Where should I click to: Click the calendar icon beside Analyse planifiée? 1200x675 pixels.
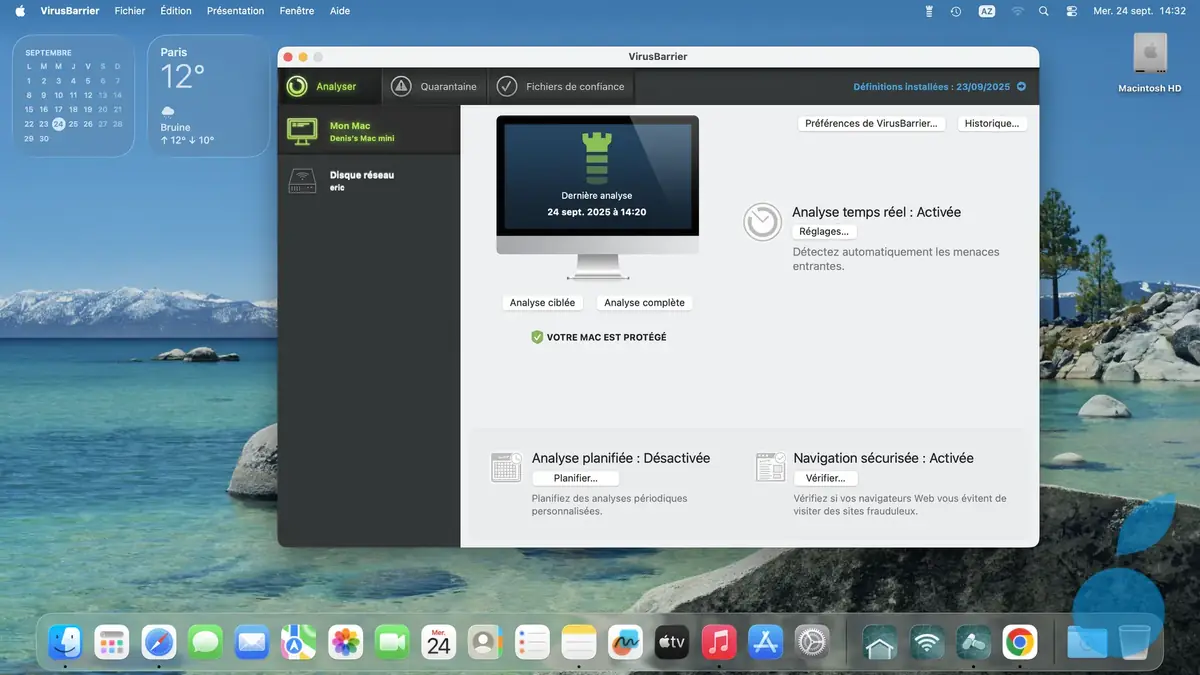point(505,466)
